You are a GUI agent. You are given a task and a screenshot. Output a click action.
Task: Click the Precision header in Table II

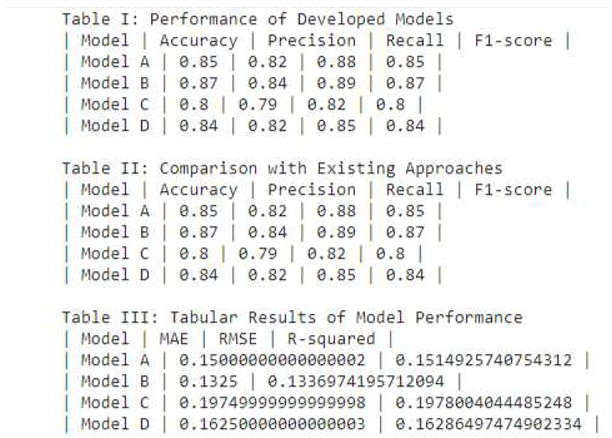pos(314,189)
